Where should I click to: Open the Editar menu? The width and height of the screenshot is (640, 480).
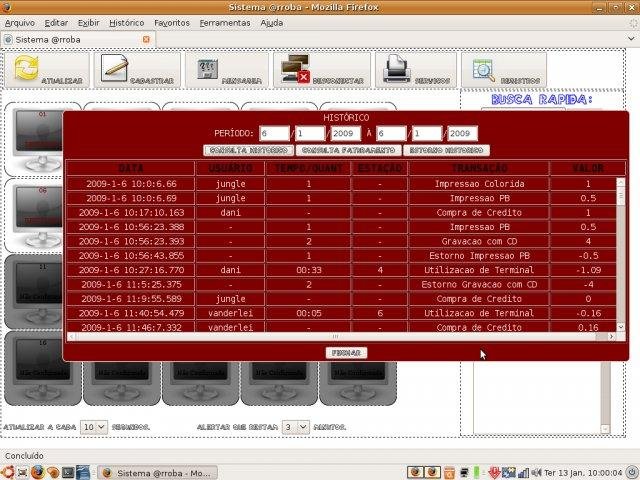pos(56,23)
